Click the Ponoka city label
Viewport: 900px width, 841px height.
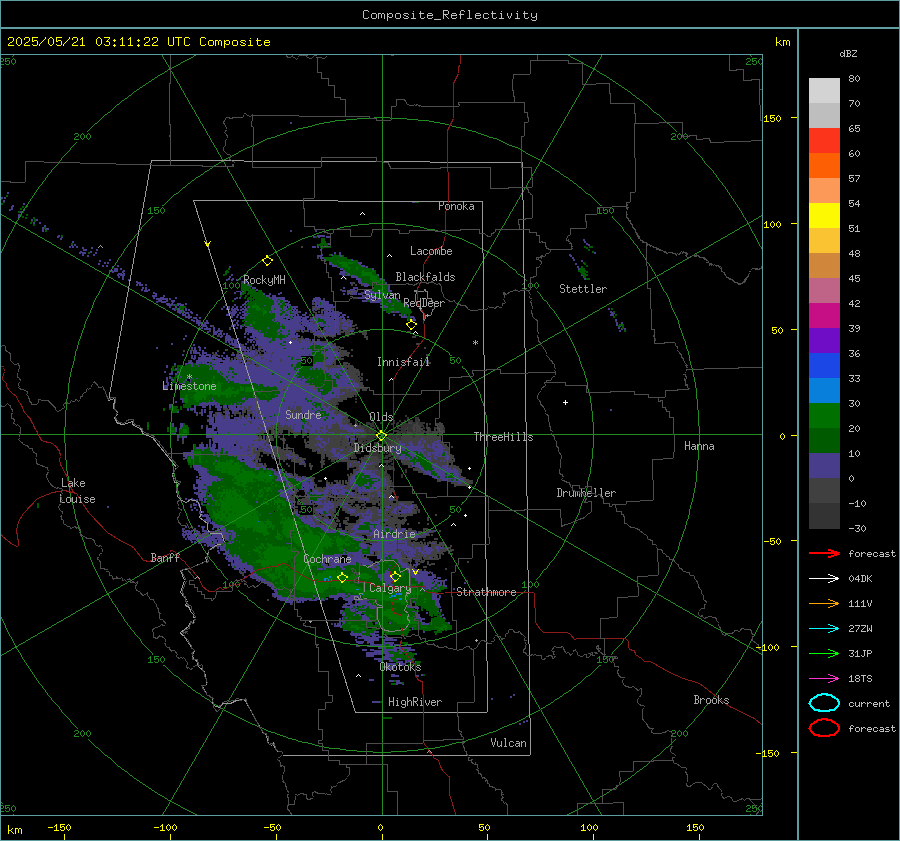(x=456, y=206)
